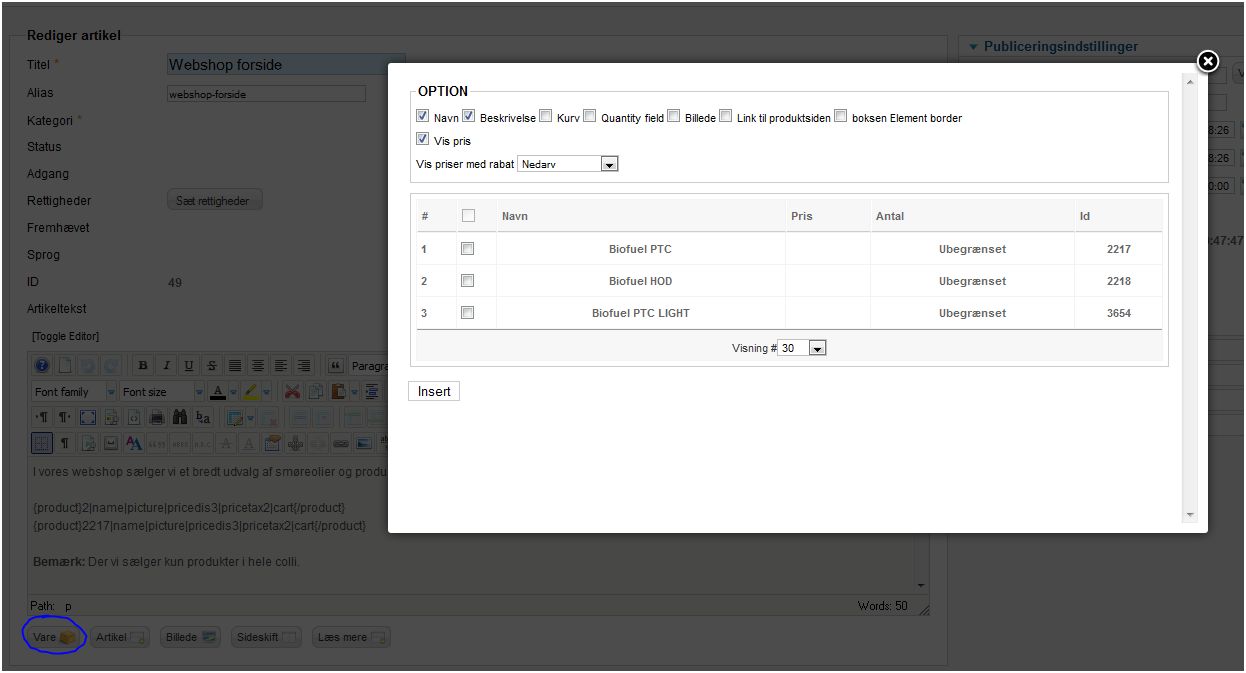This screenshot has width=1246, height=673.
Task: Toggle the Beskrivelse checkbox
Action: coord(468,116)
